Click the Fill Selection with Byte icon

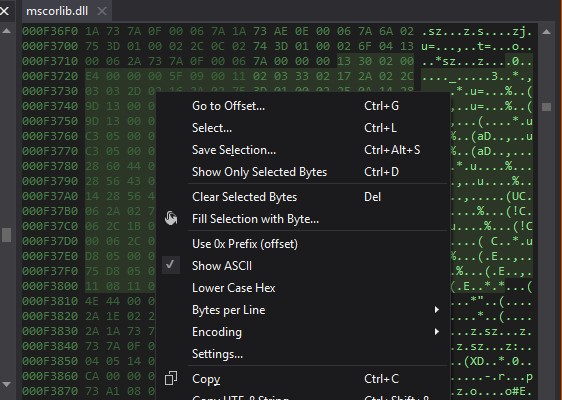point(171,219)
